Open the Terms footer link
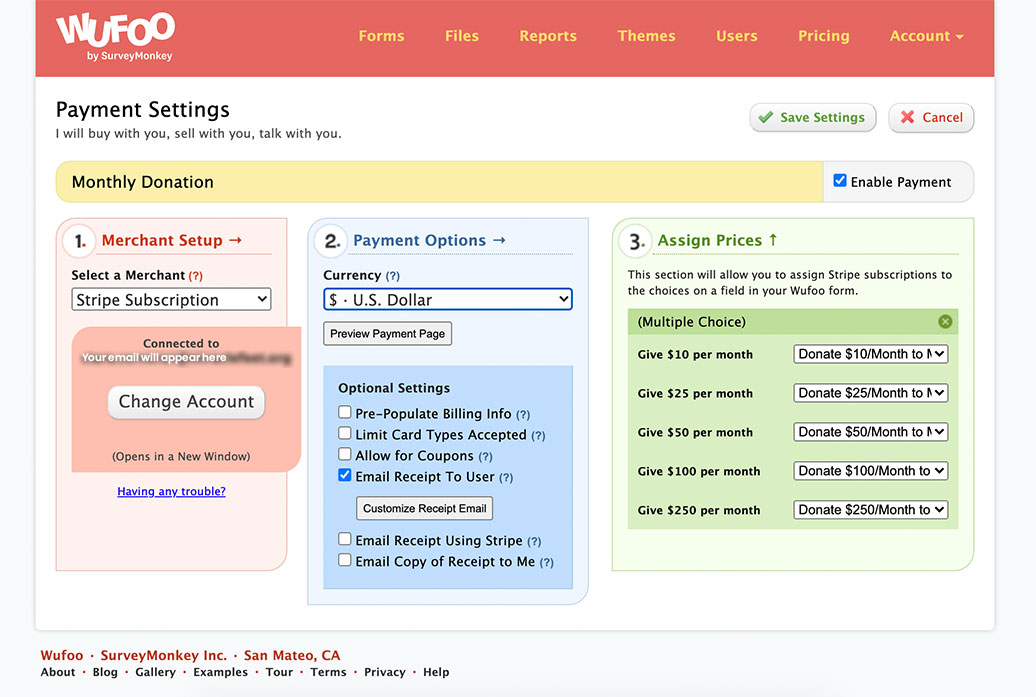This screenshot has width=1036, height=697. (x=328, y=672)
